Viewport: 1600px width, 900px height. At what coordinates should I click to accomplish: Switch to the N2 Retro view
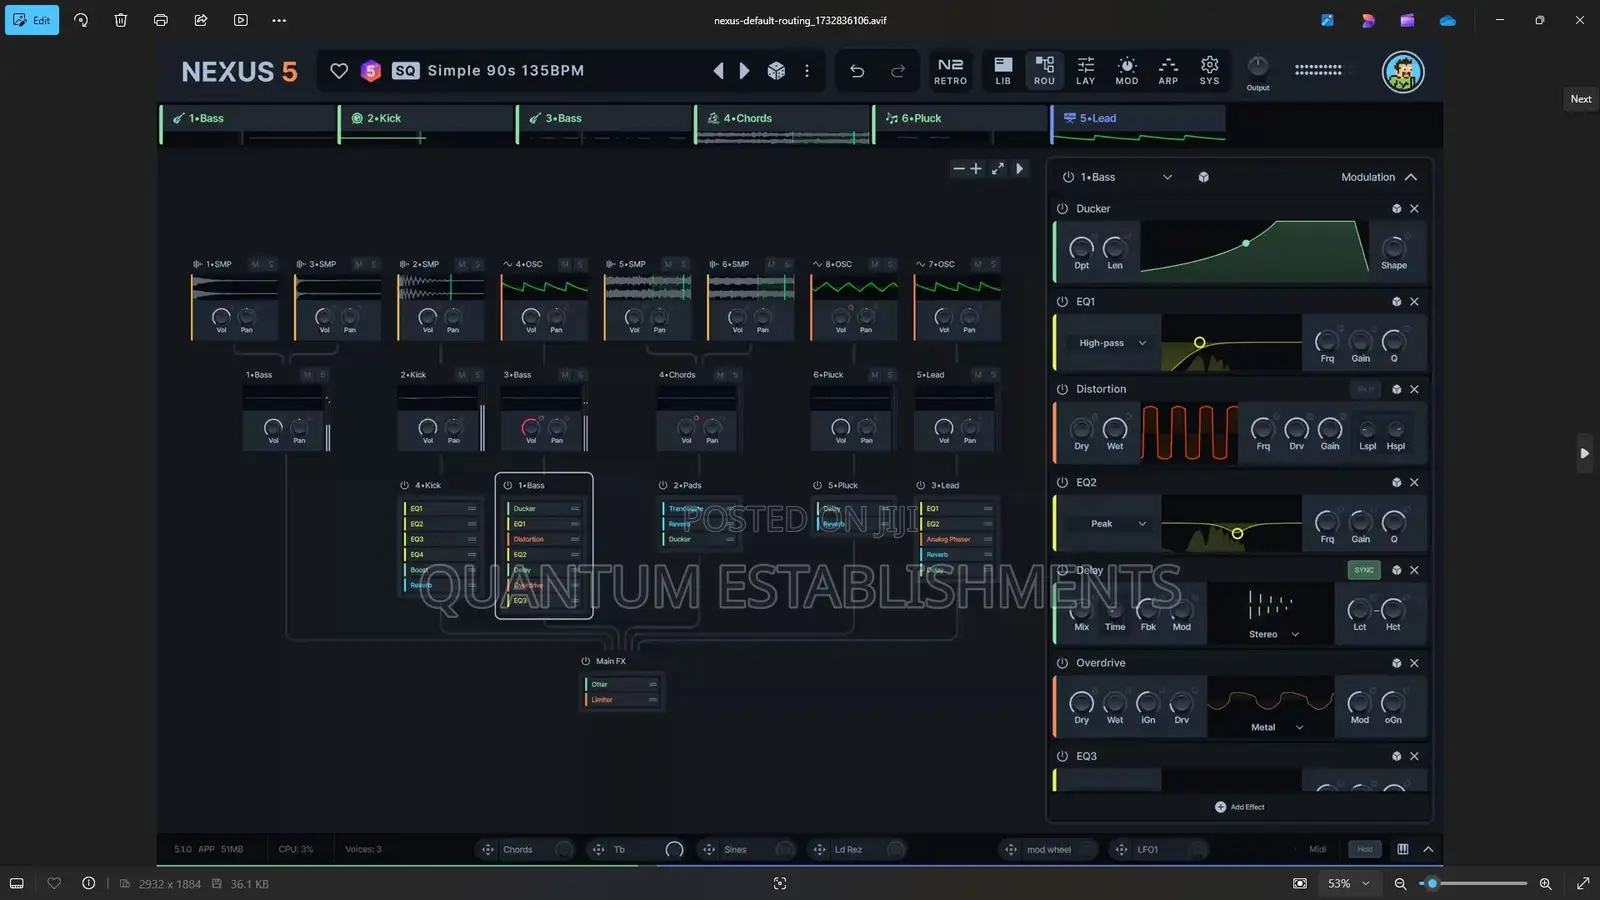pos(950,70)
